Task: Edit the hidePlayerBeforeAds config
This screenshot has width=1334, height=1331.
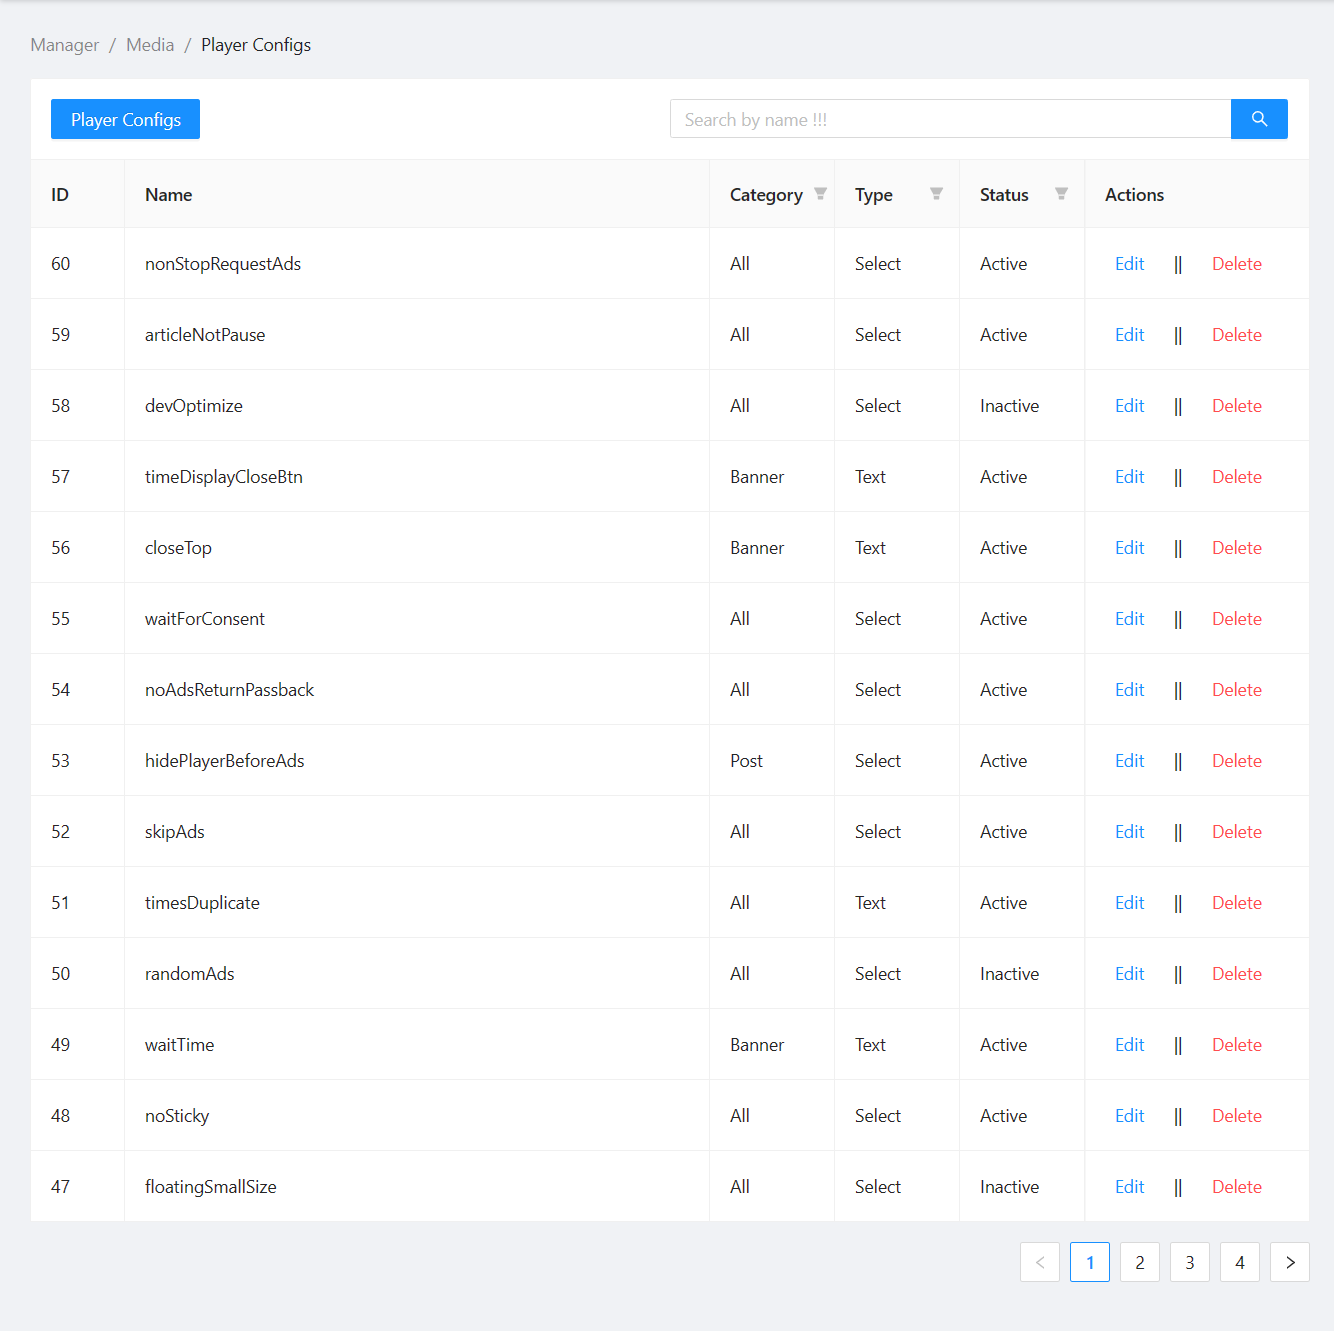Action: point(1130,761)
